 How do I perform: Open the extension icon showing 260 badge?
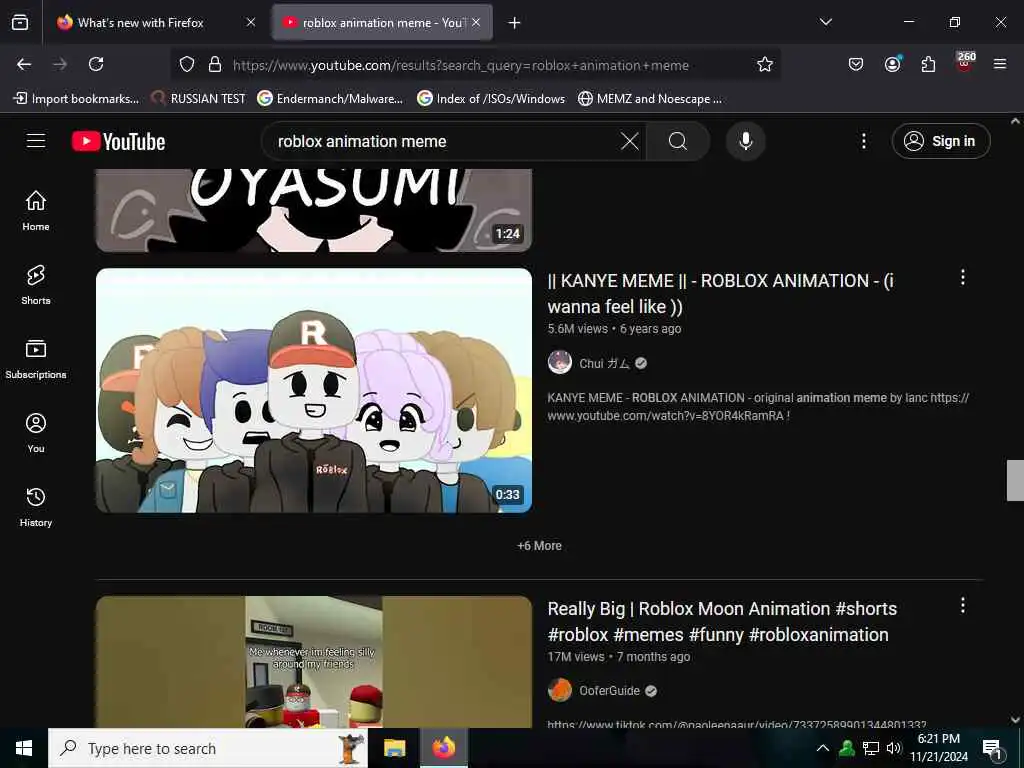(965, 63)
